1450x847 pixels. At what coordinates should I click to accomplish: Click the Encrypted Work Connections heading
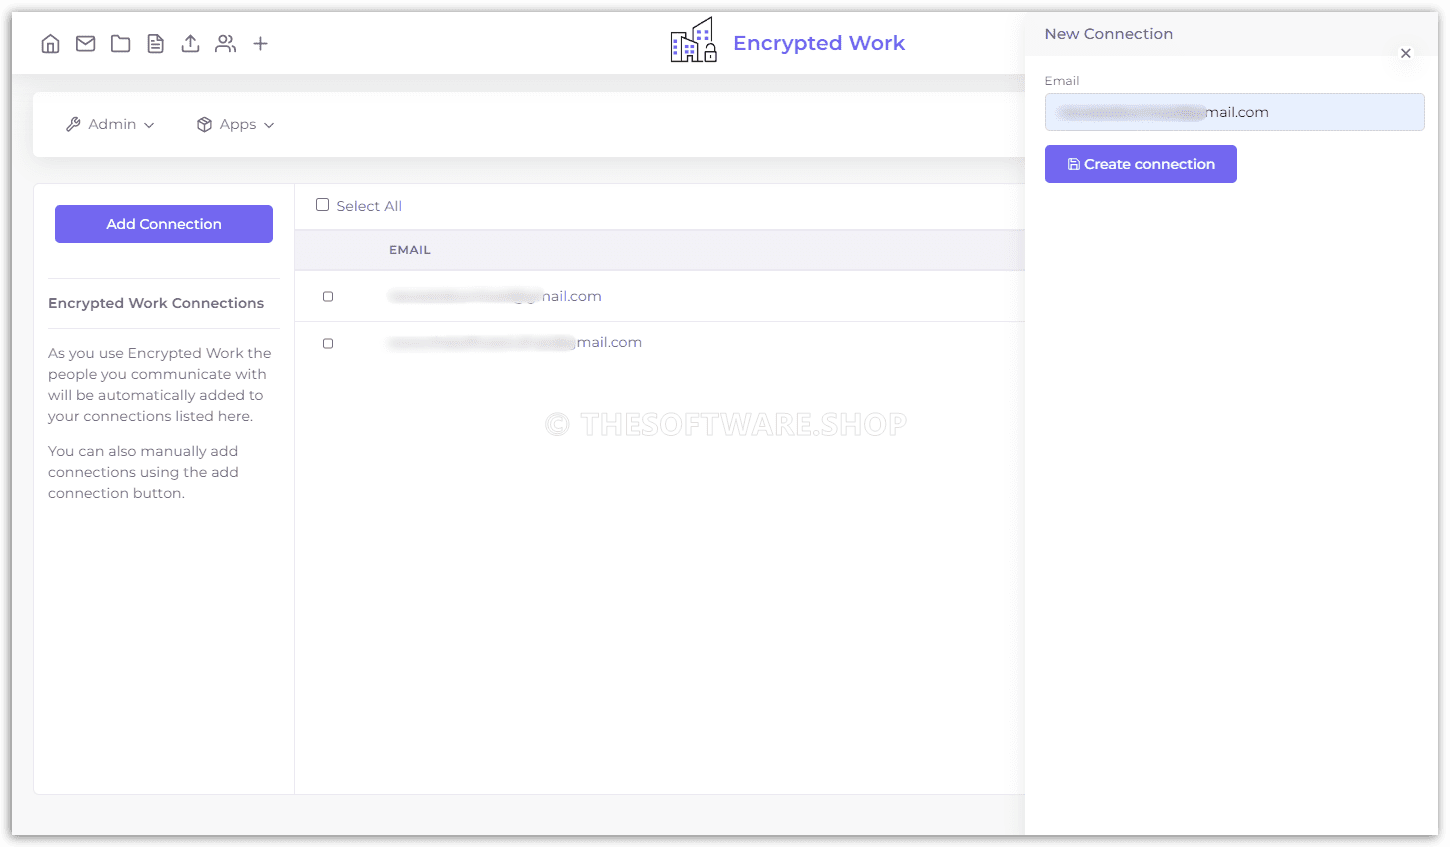tap(156, 303)
